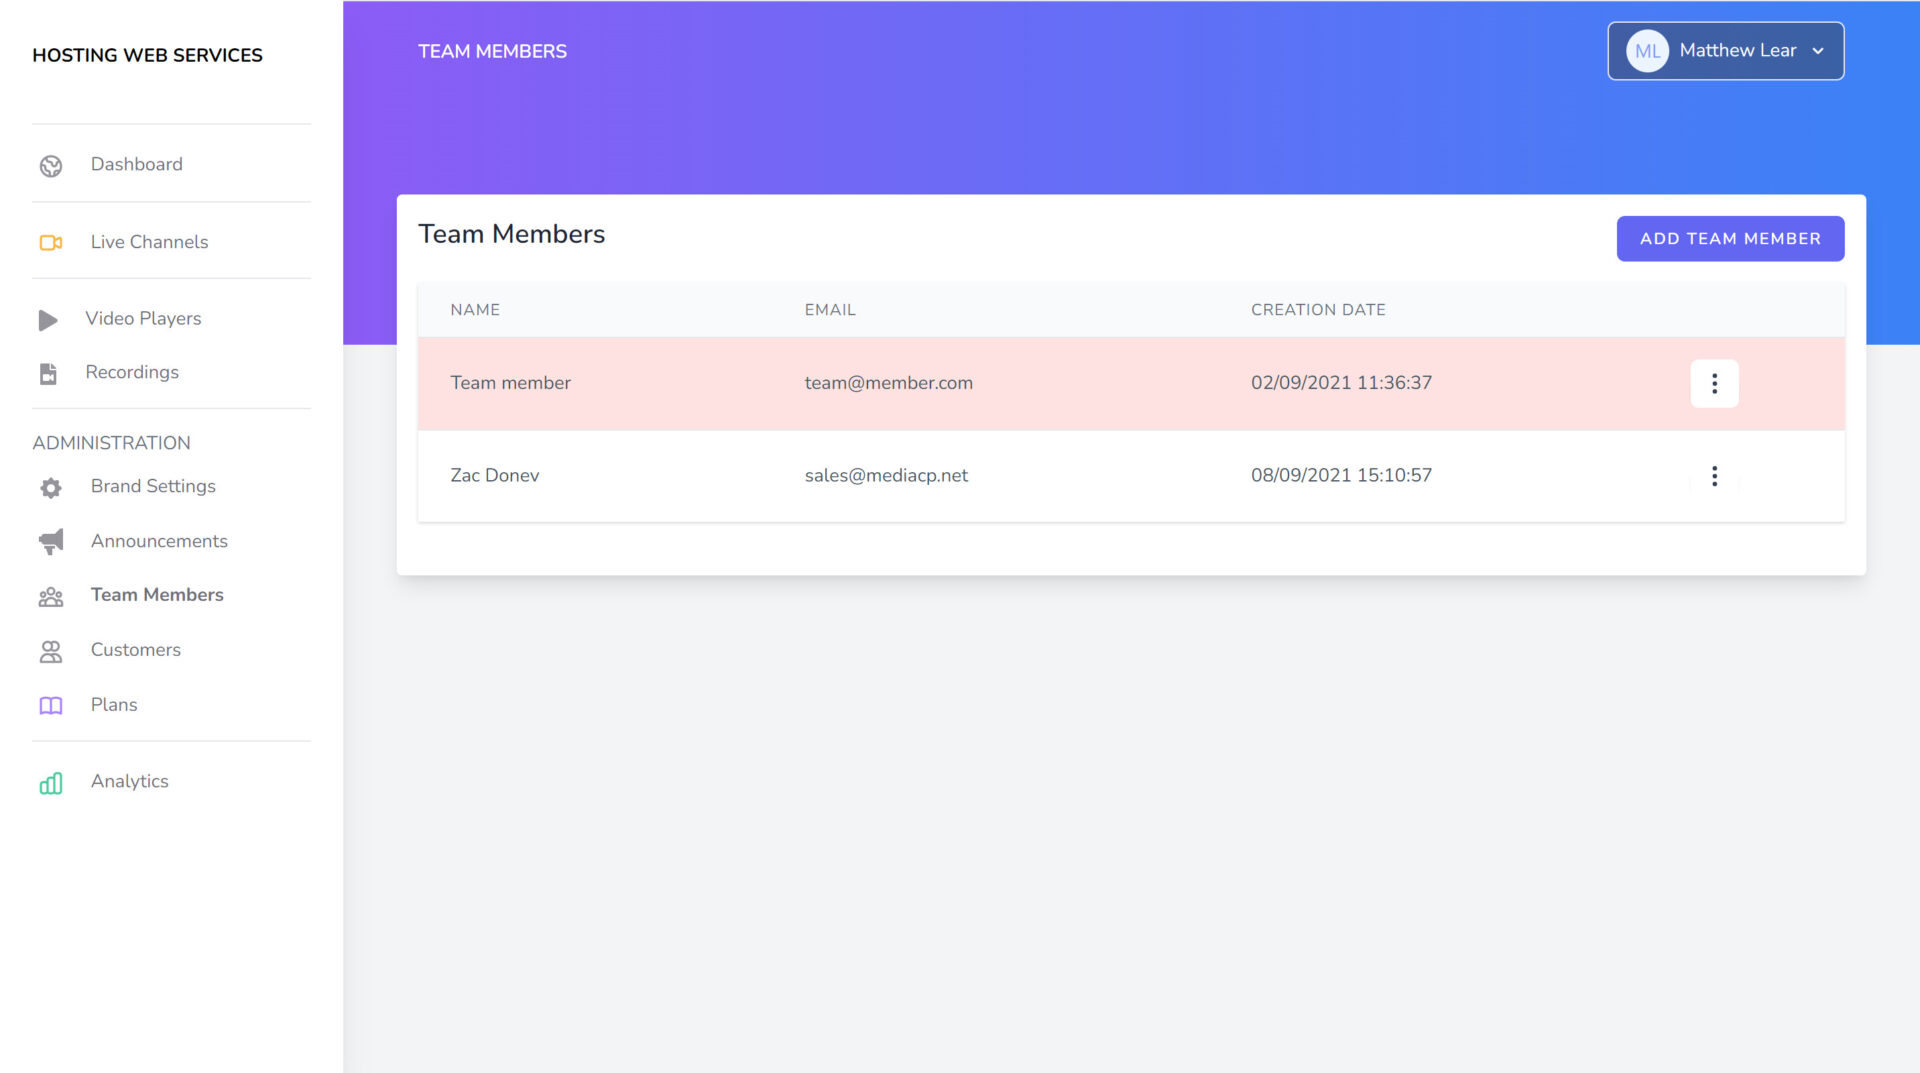Click the Brand Settings gear icon
1920x1073 pixels.
[x=51, y=488]
